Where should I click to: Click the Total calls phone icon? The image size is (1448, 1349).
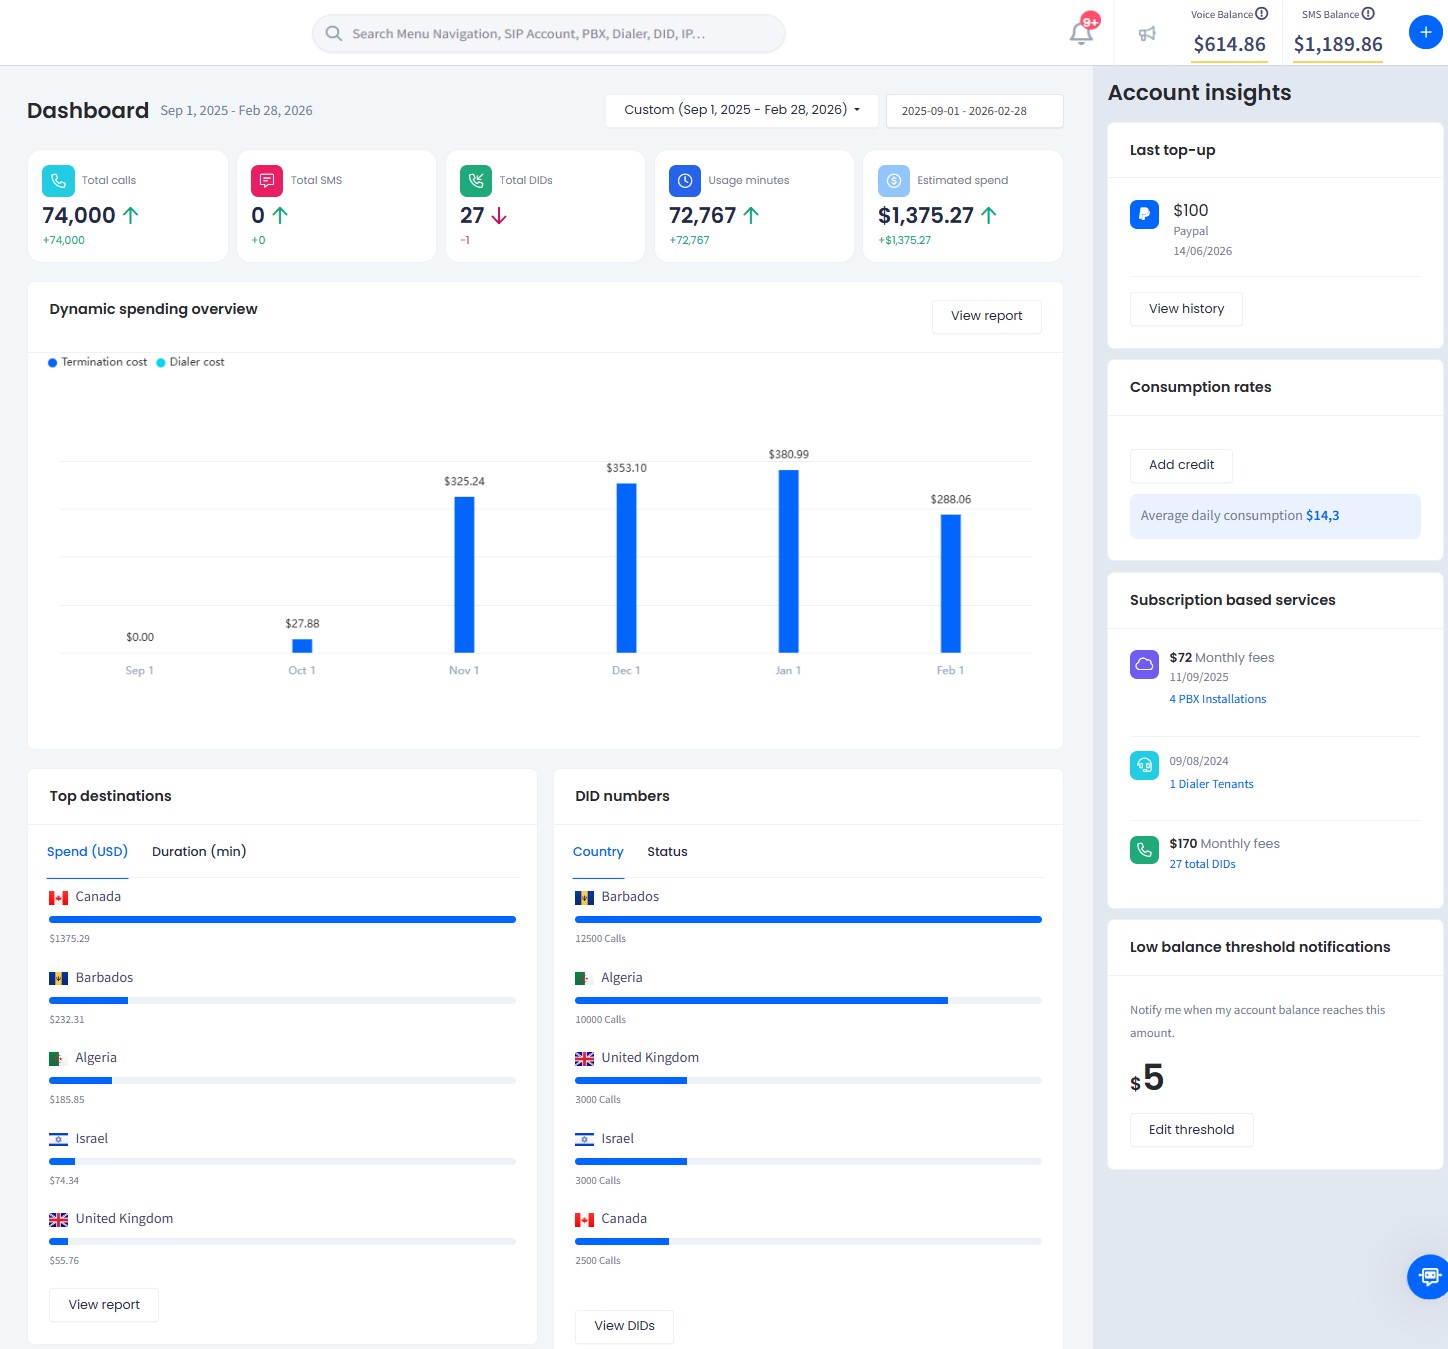tap(58, 181)
